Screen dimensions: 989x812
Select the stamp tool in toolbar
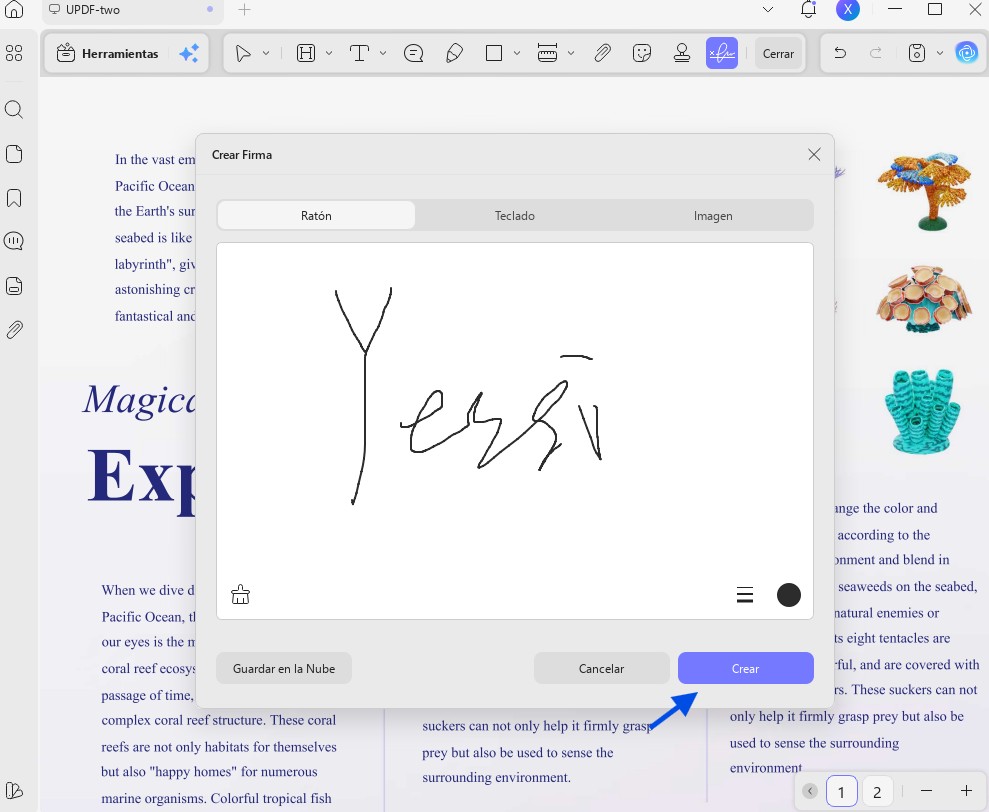pyautogui.click(x=682, y=53)
